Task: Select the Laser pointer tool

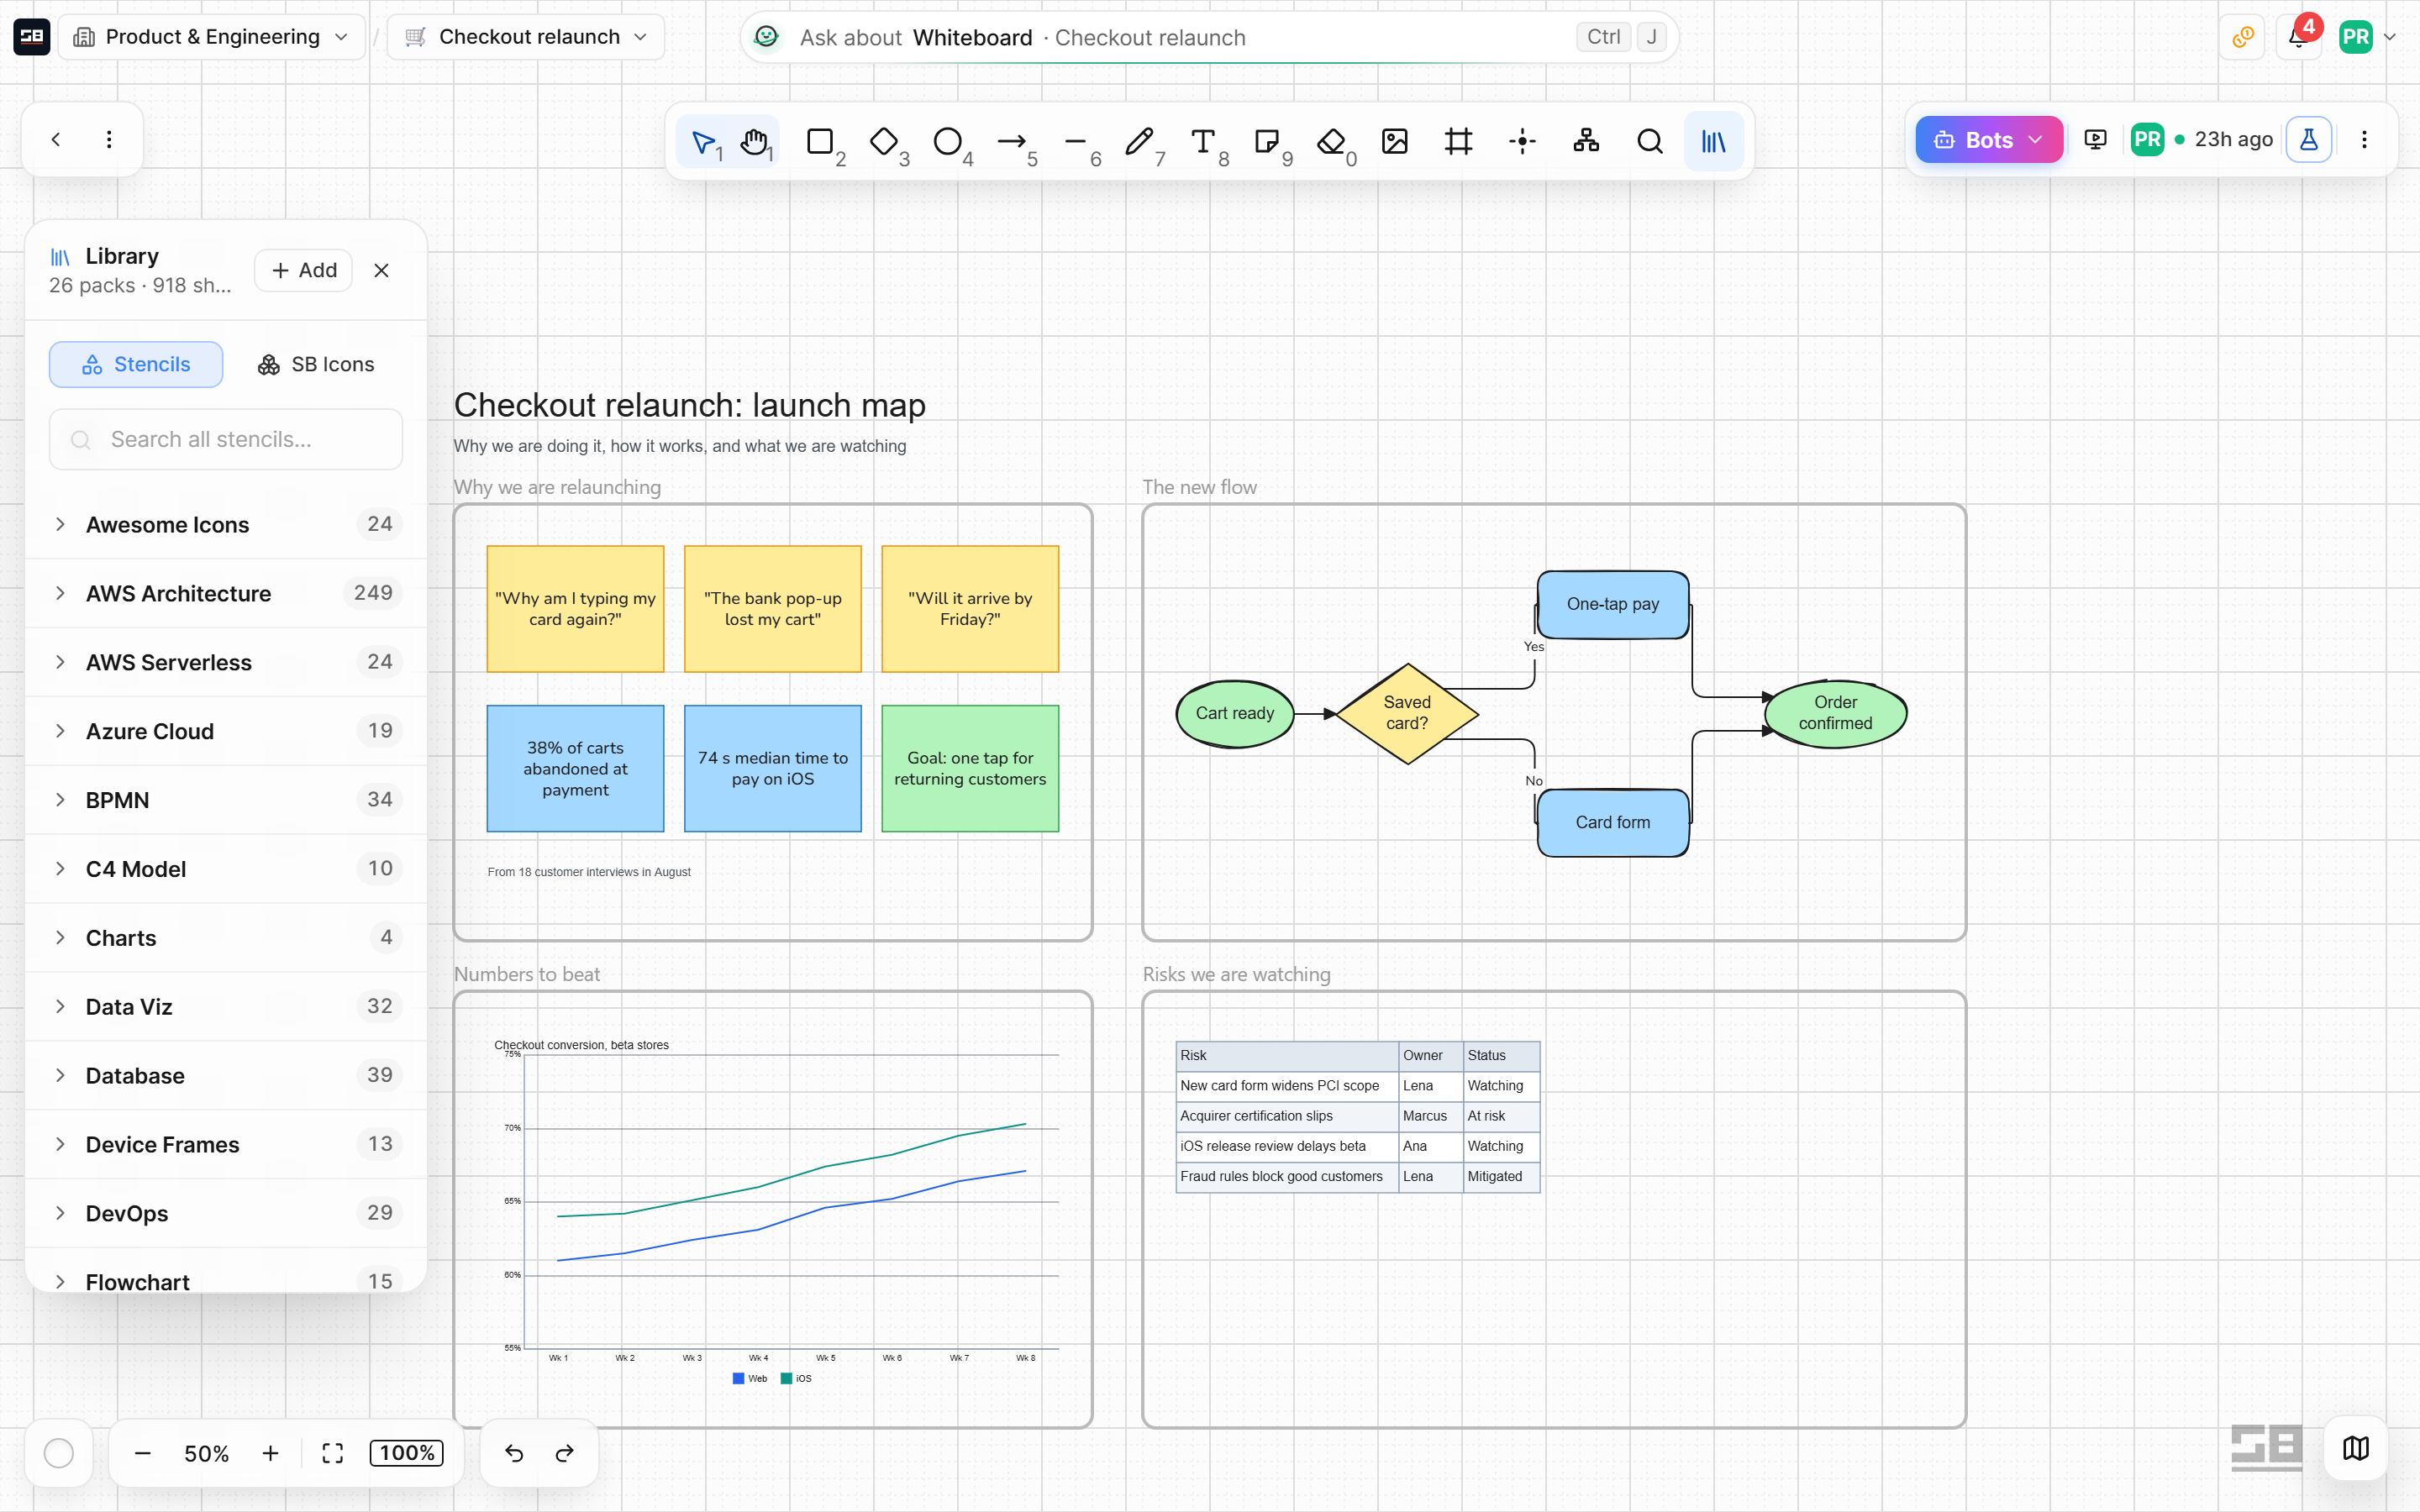Action: [1523, 142]
